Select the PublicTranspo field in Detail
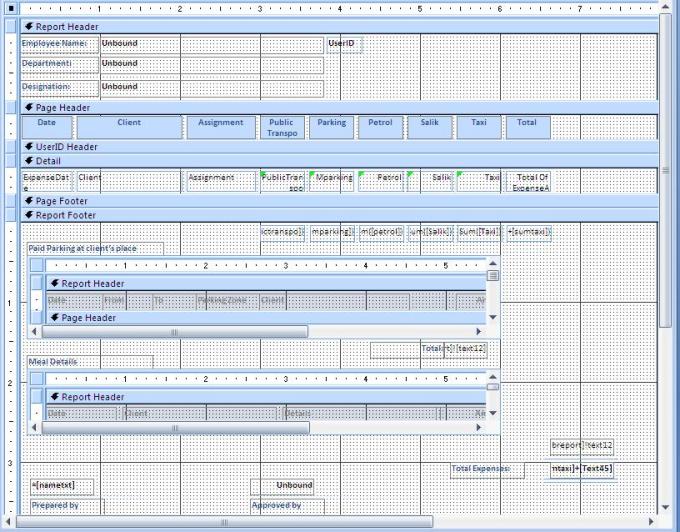 (282, 182)
